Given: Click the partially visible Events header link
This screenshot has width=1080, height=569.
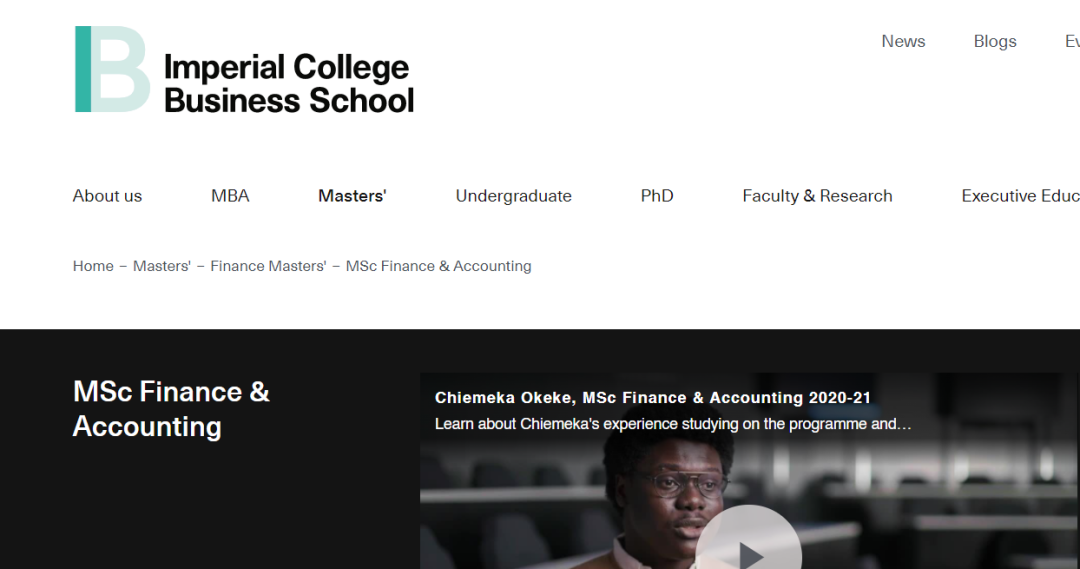Looking at the screenshot, I should tap(1071, 41).
